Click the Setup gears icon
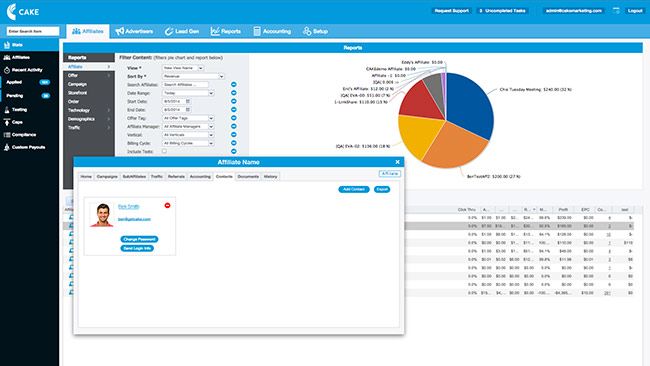 (307, 31)
